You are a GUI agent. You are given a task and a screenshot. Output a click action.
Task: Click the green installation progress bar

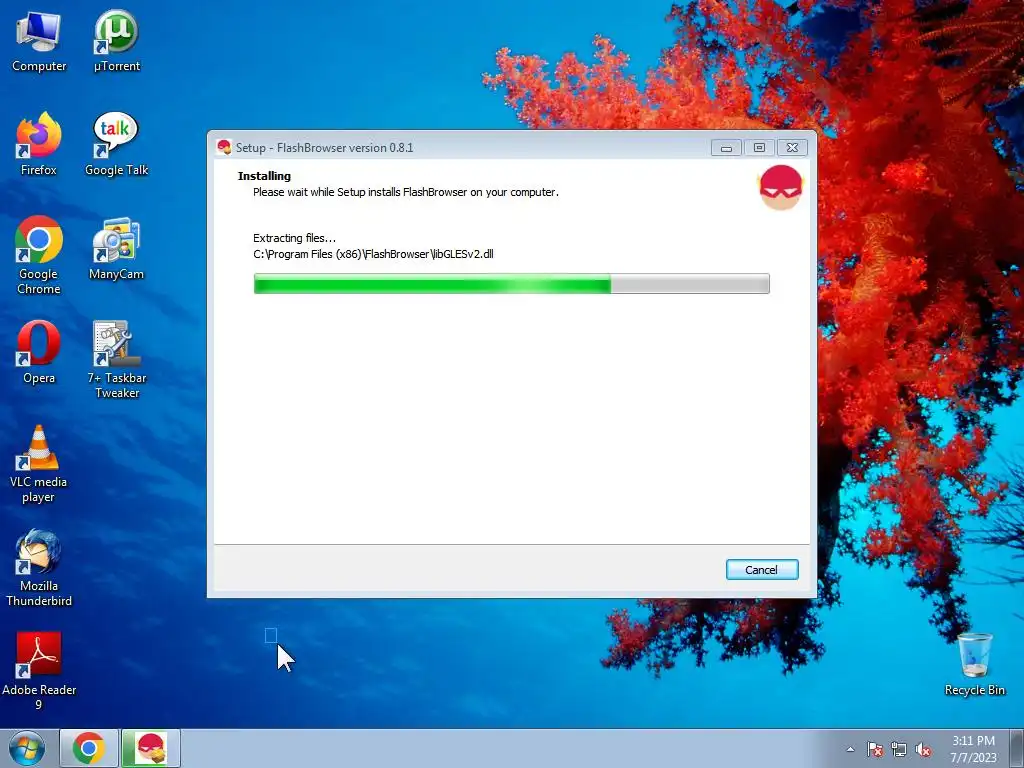pyautogui.click(x=511, y=283)
